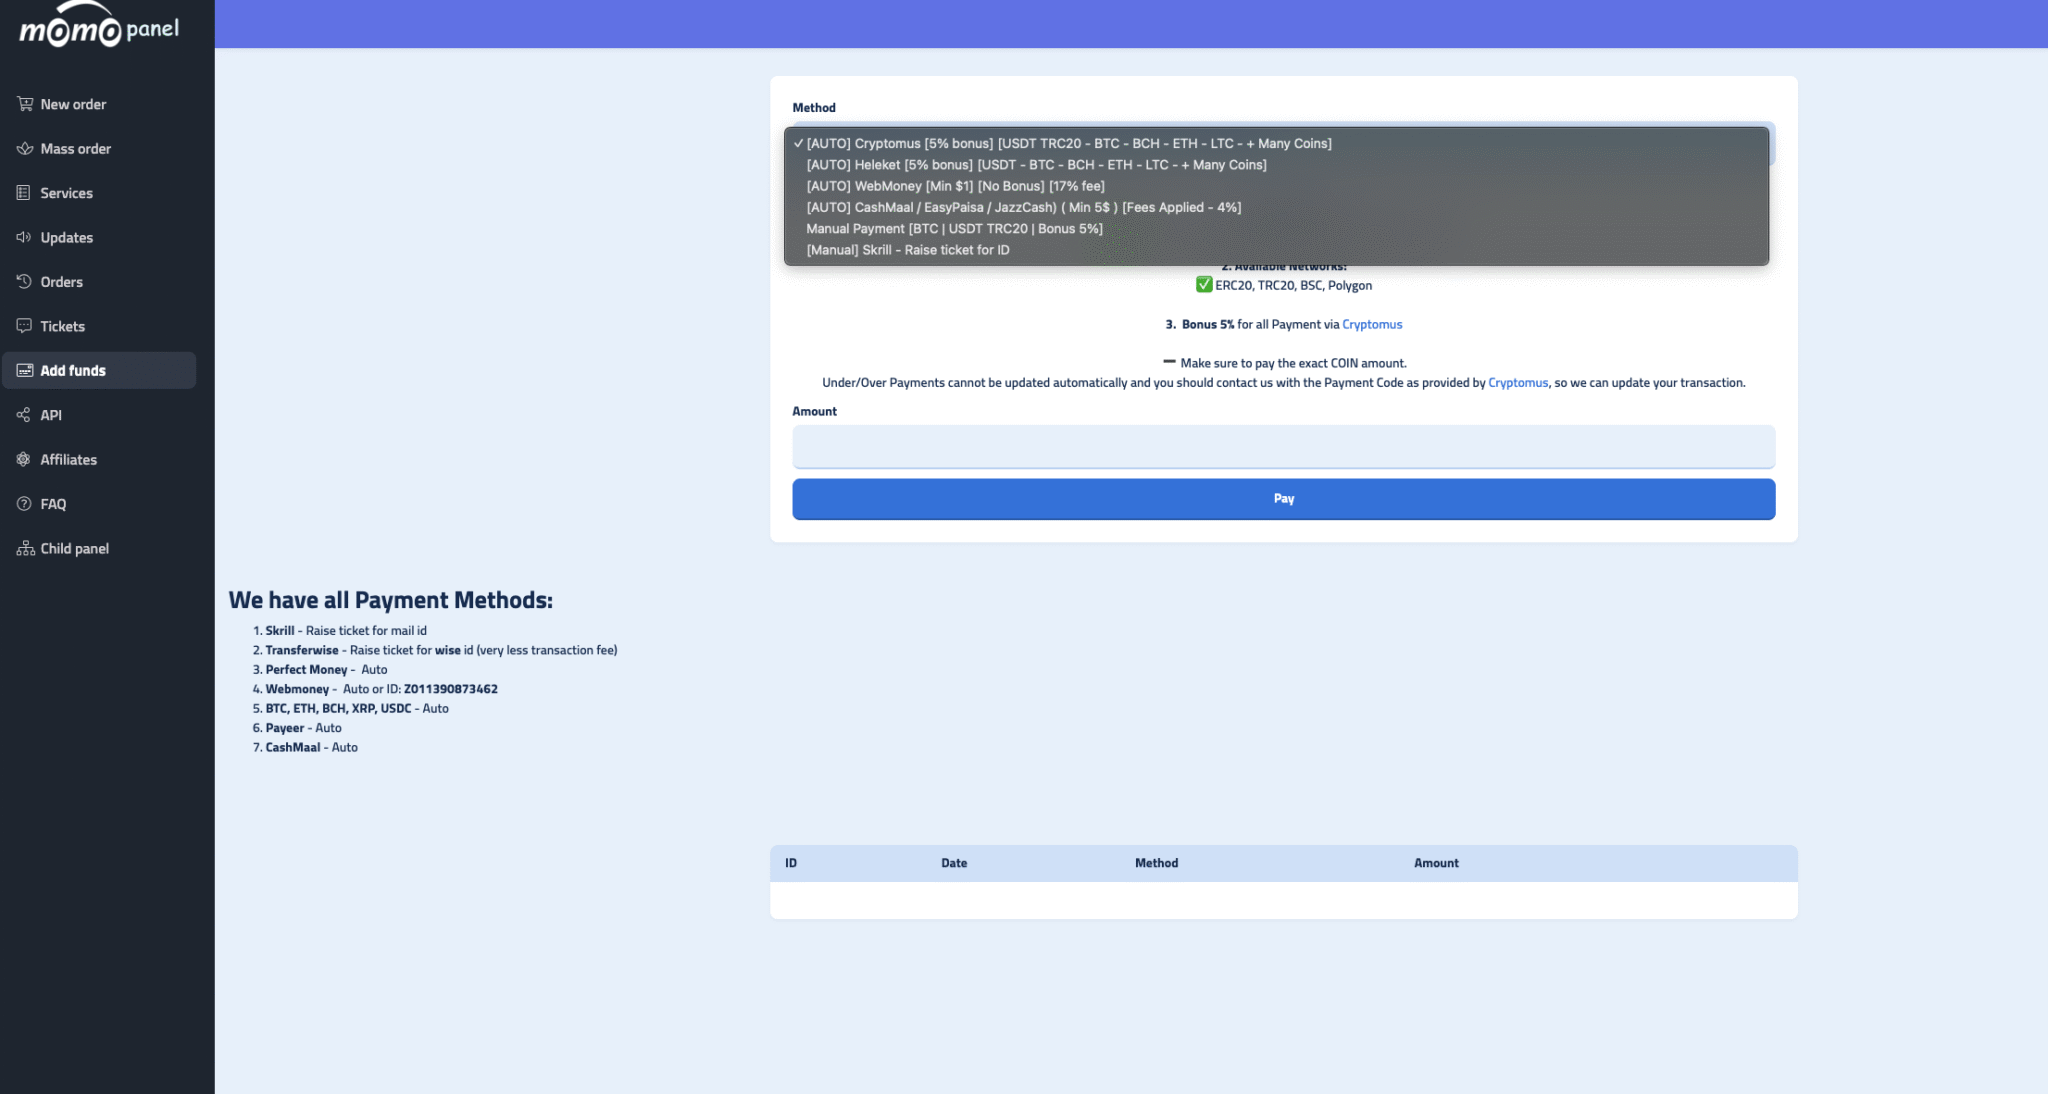Choose Manual Skrill raise ticket option
Viewport: 2048px width, 1094px height.
coord(907,250)
